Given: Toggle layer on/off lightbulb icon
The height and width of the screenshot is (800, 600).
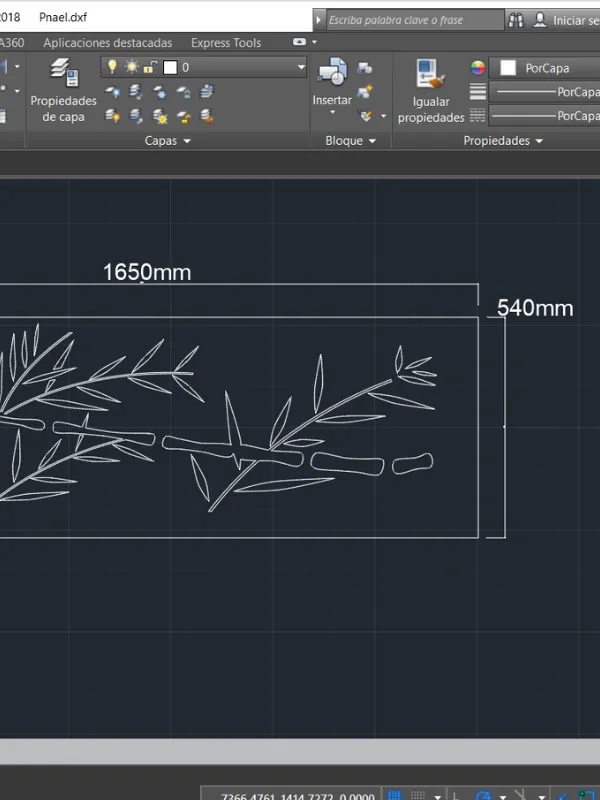Looking at the screenshot, I should (113, 67).
